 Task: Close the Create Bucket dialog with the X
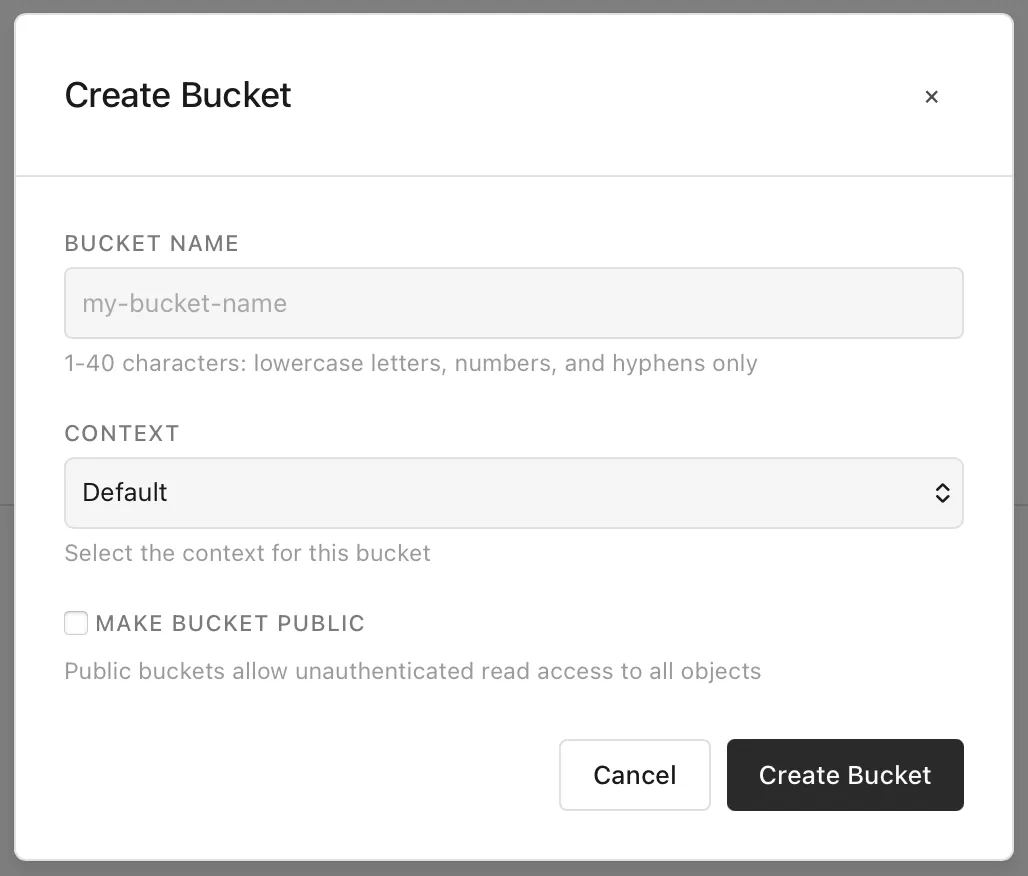click(931, 96)
